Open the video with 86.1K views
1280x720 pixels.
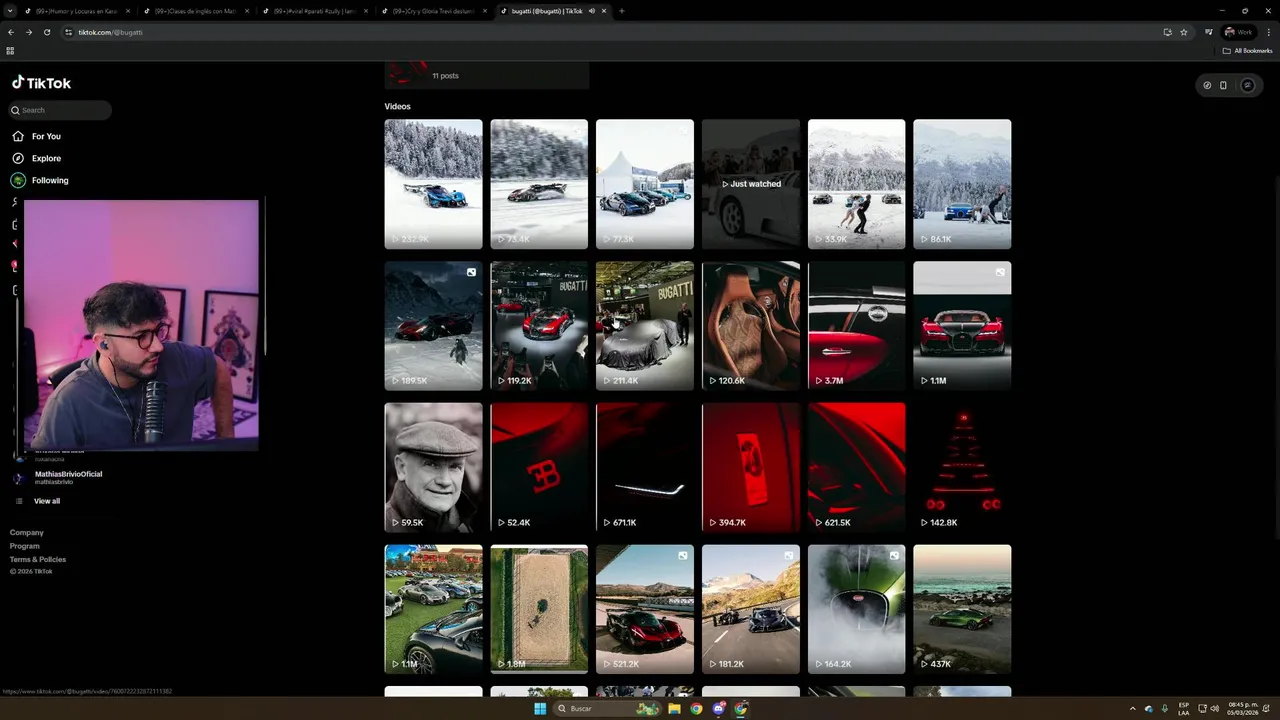(x=962, y=184)
